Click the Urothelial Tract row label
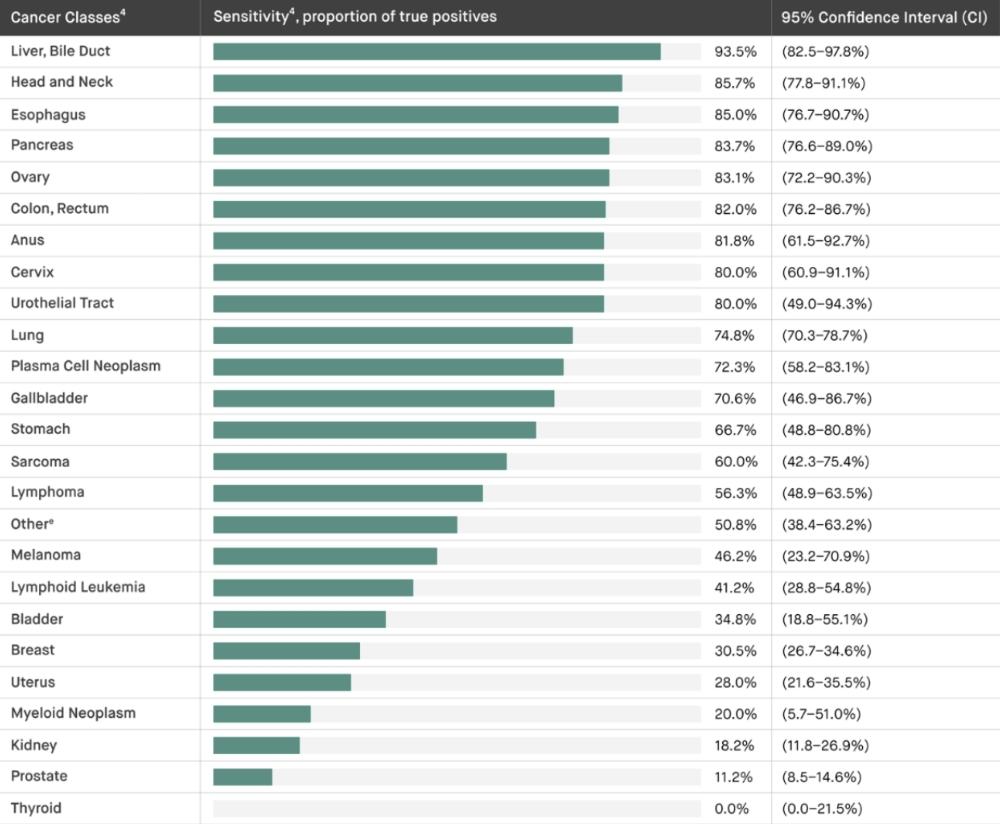 63,303
